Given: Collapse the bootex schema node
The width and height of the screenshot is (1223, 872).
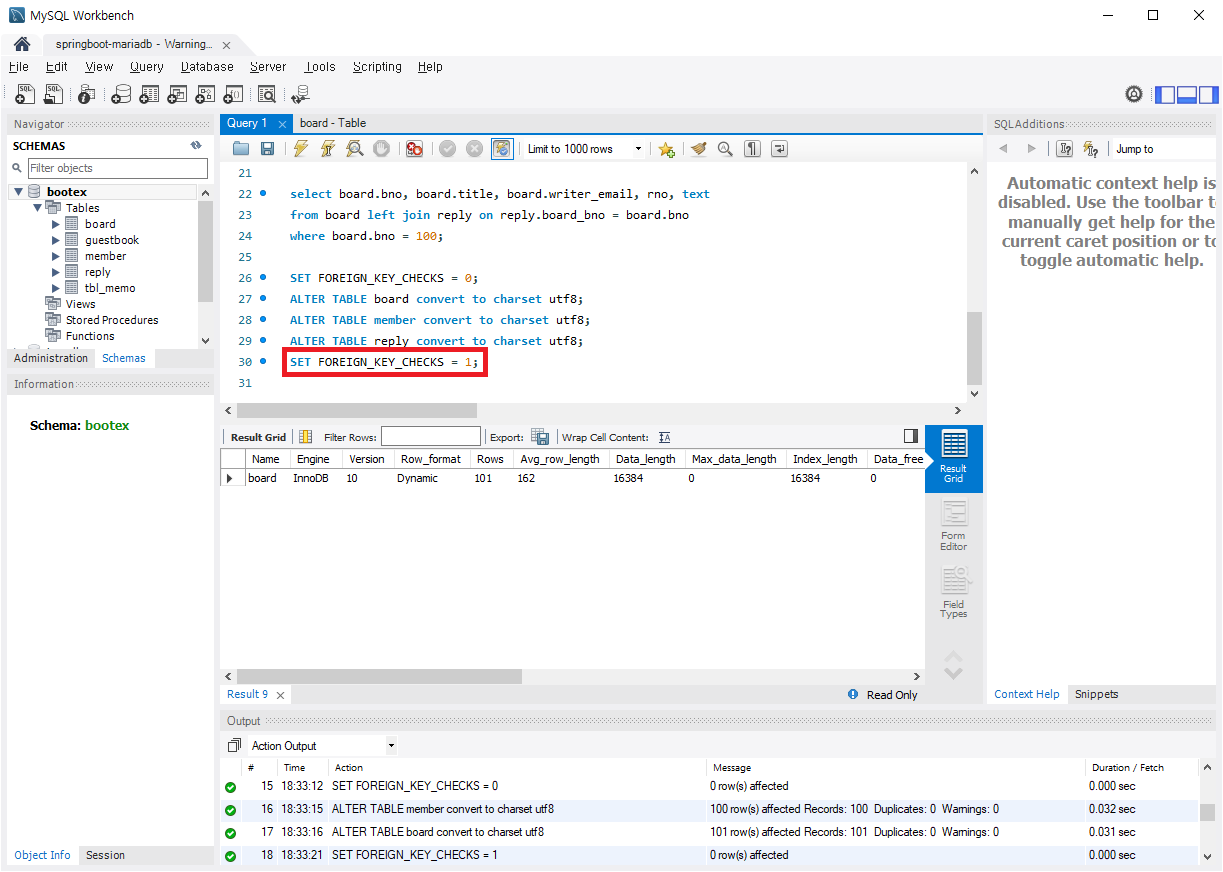Looking at the screenshot, I should point(19,192).
